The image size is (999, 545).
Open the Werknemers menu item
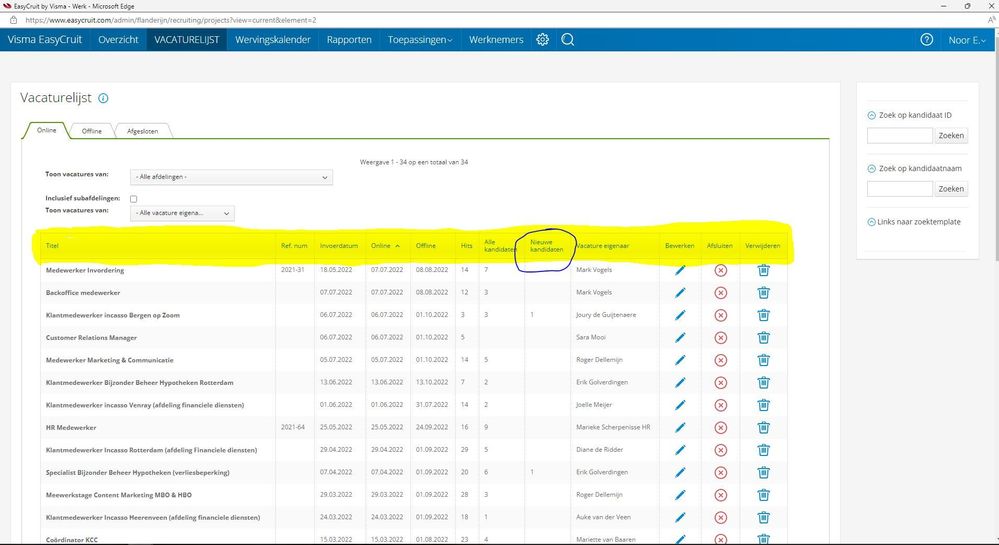496,40
